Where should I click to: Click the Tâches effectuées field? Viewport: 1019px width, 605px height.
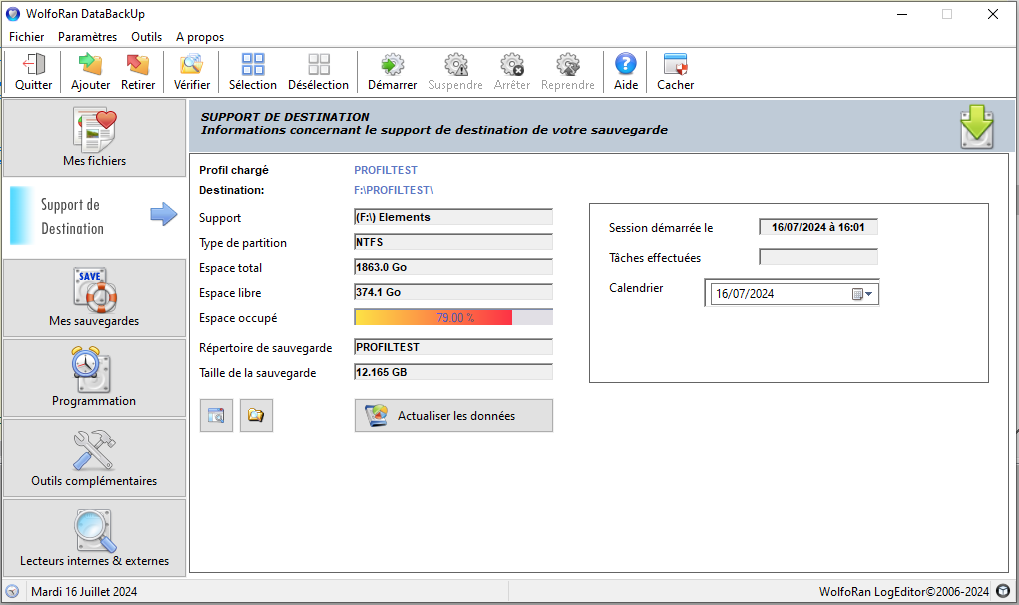tap(818, 257)
